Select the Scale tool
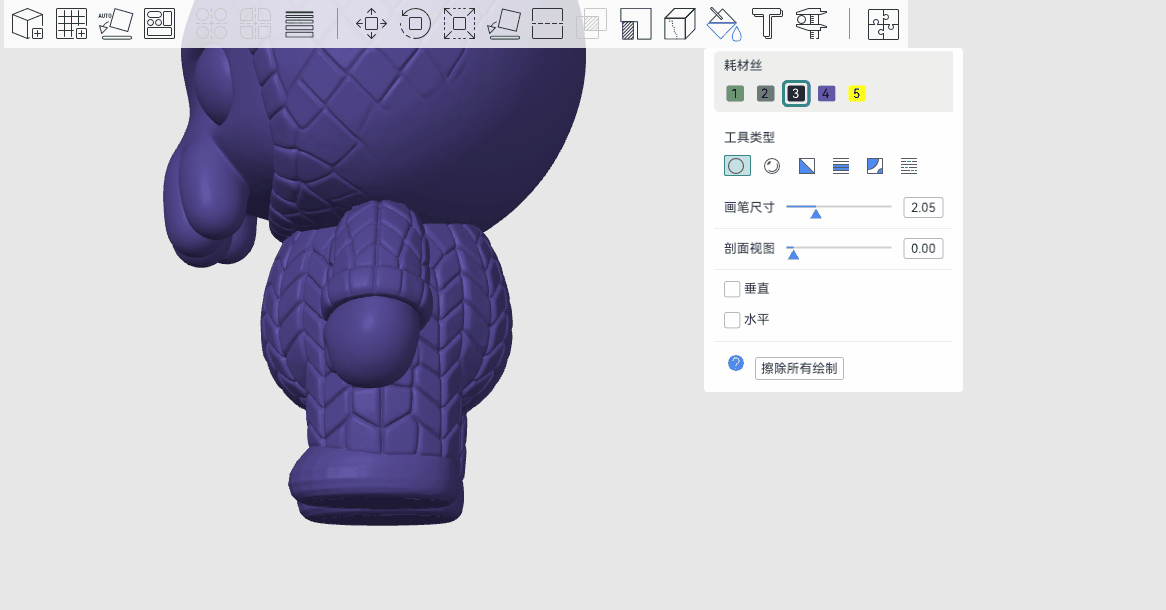 (460, 24)
